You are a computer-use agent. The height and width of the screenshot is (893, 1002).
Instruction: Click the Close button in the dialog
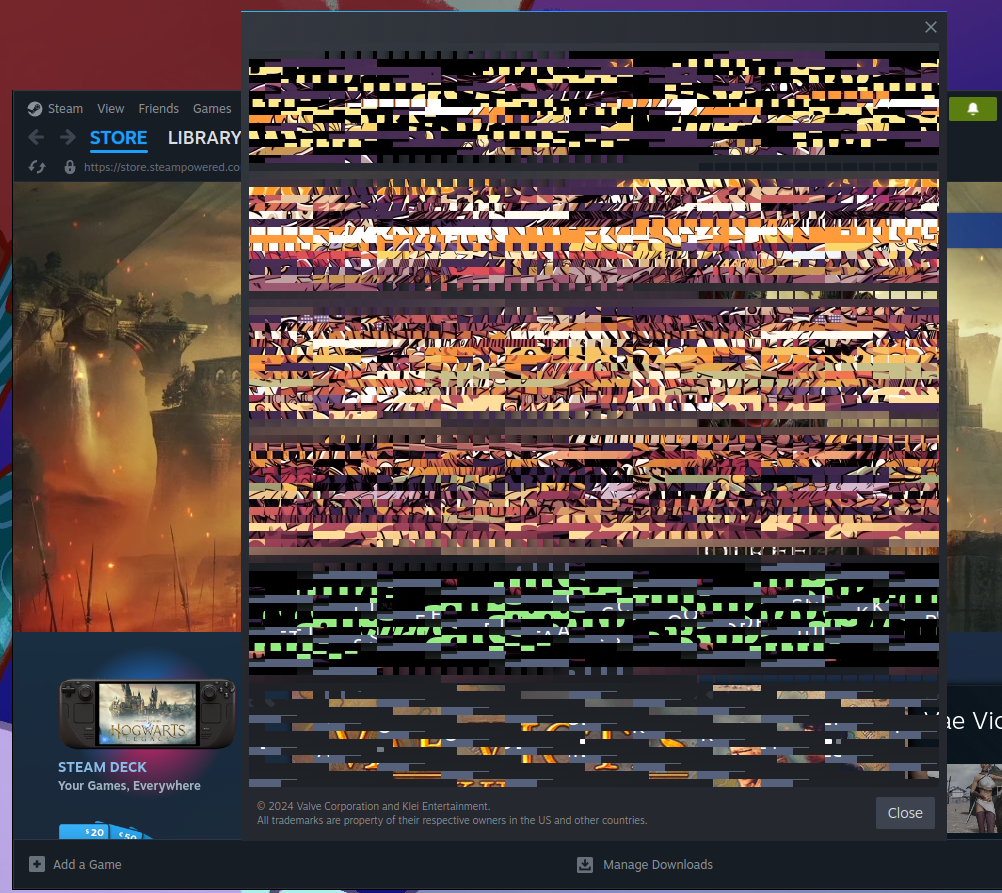[x=905, y=813]
